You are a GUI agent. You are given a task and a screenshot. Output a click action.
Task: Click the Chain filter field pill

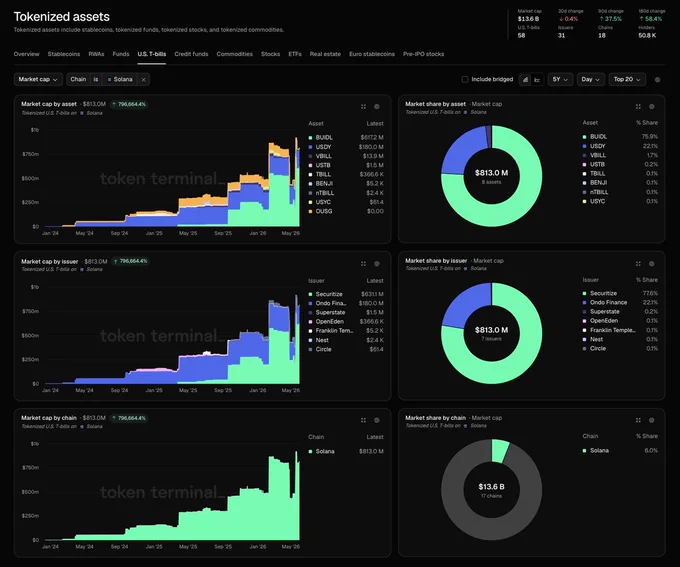point(78,79)
